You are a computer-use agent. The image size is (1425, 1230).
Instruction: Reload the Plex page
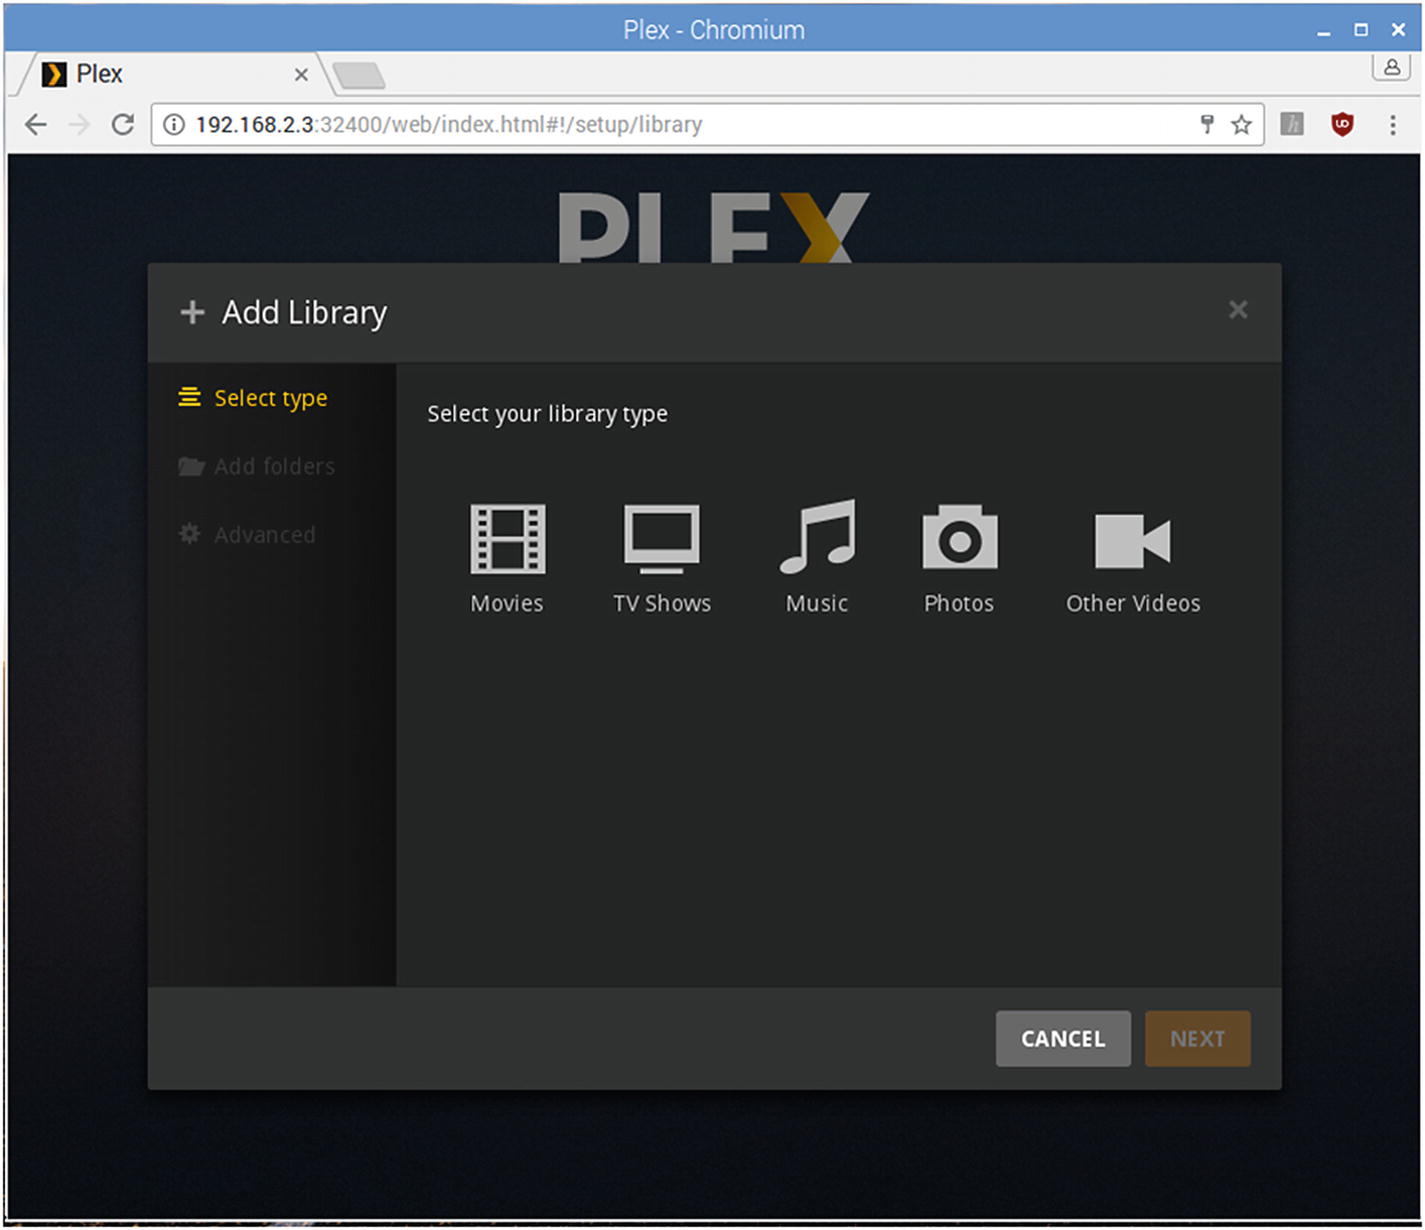click(x=123, y=124)
